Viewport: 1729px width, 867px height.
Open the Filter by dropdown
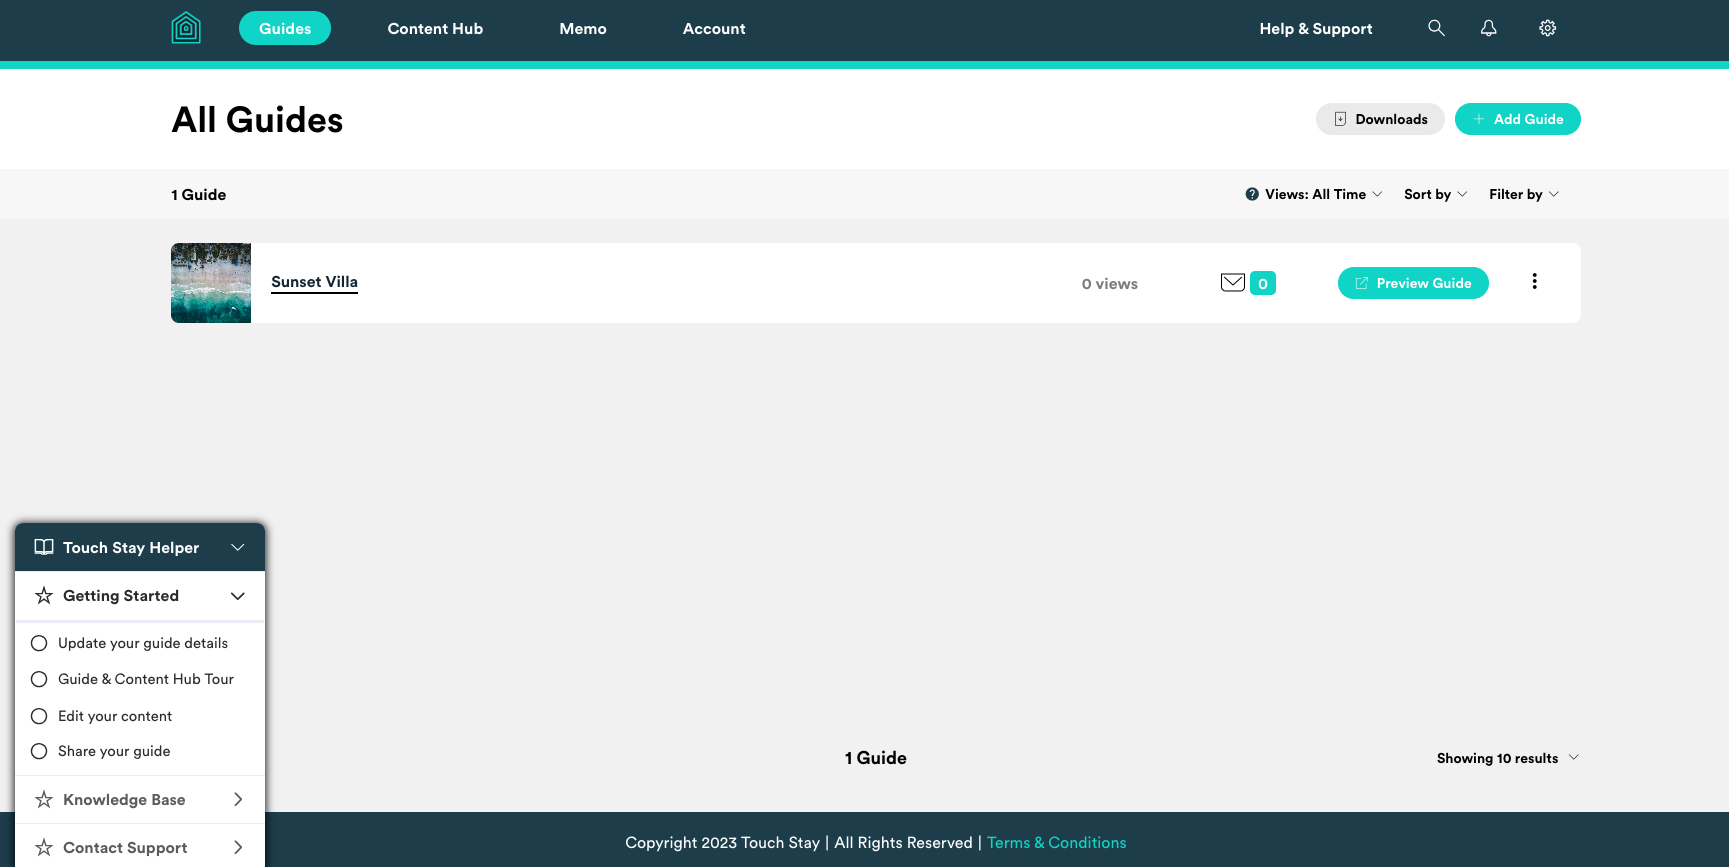[1523, 194]
